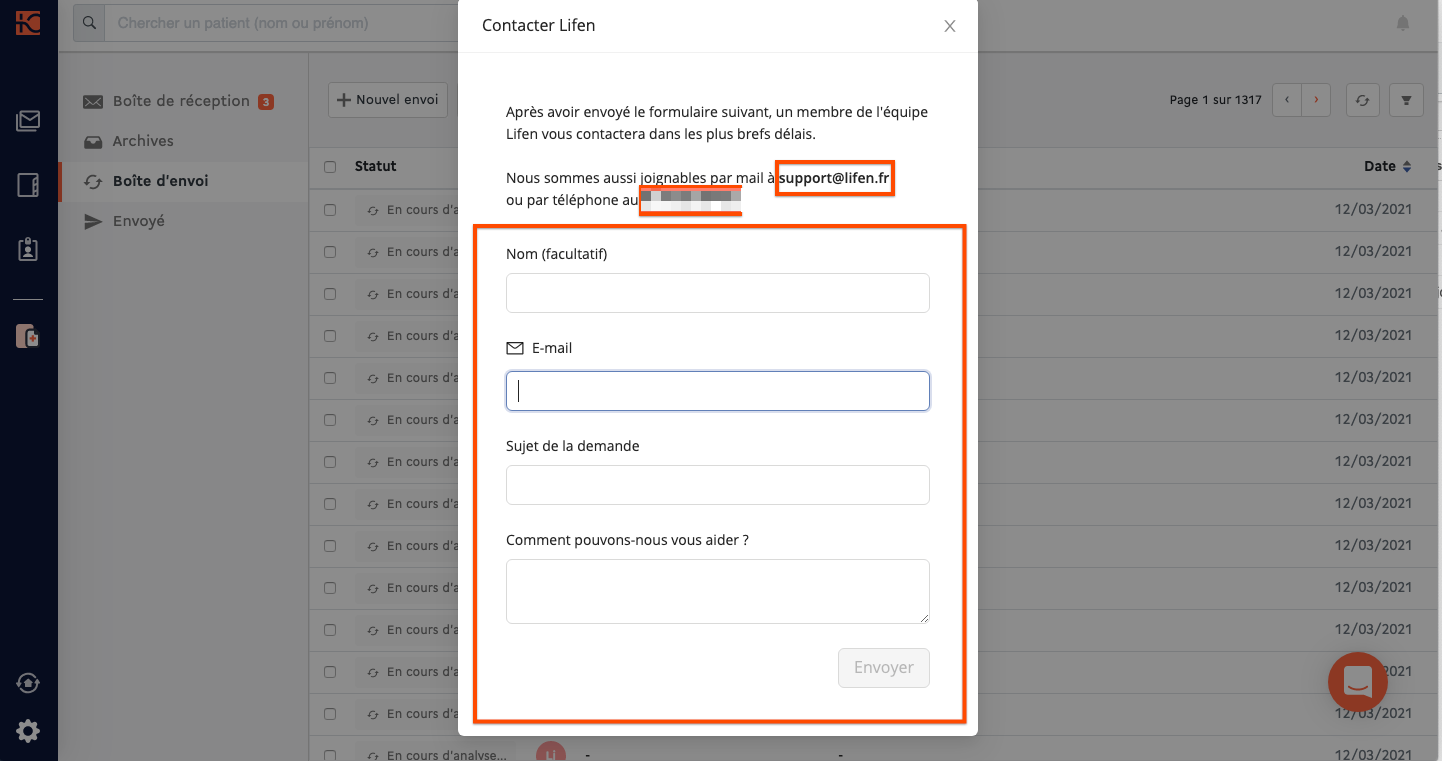The width and height of the screenshot is (1442, 761).
Task: Open the medical document icon in sidebar
Action: point(28,336)
